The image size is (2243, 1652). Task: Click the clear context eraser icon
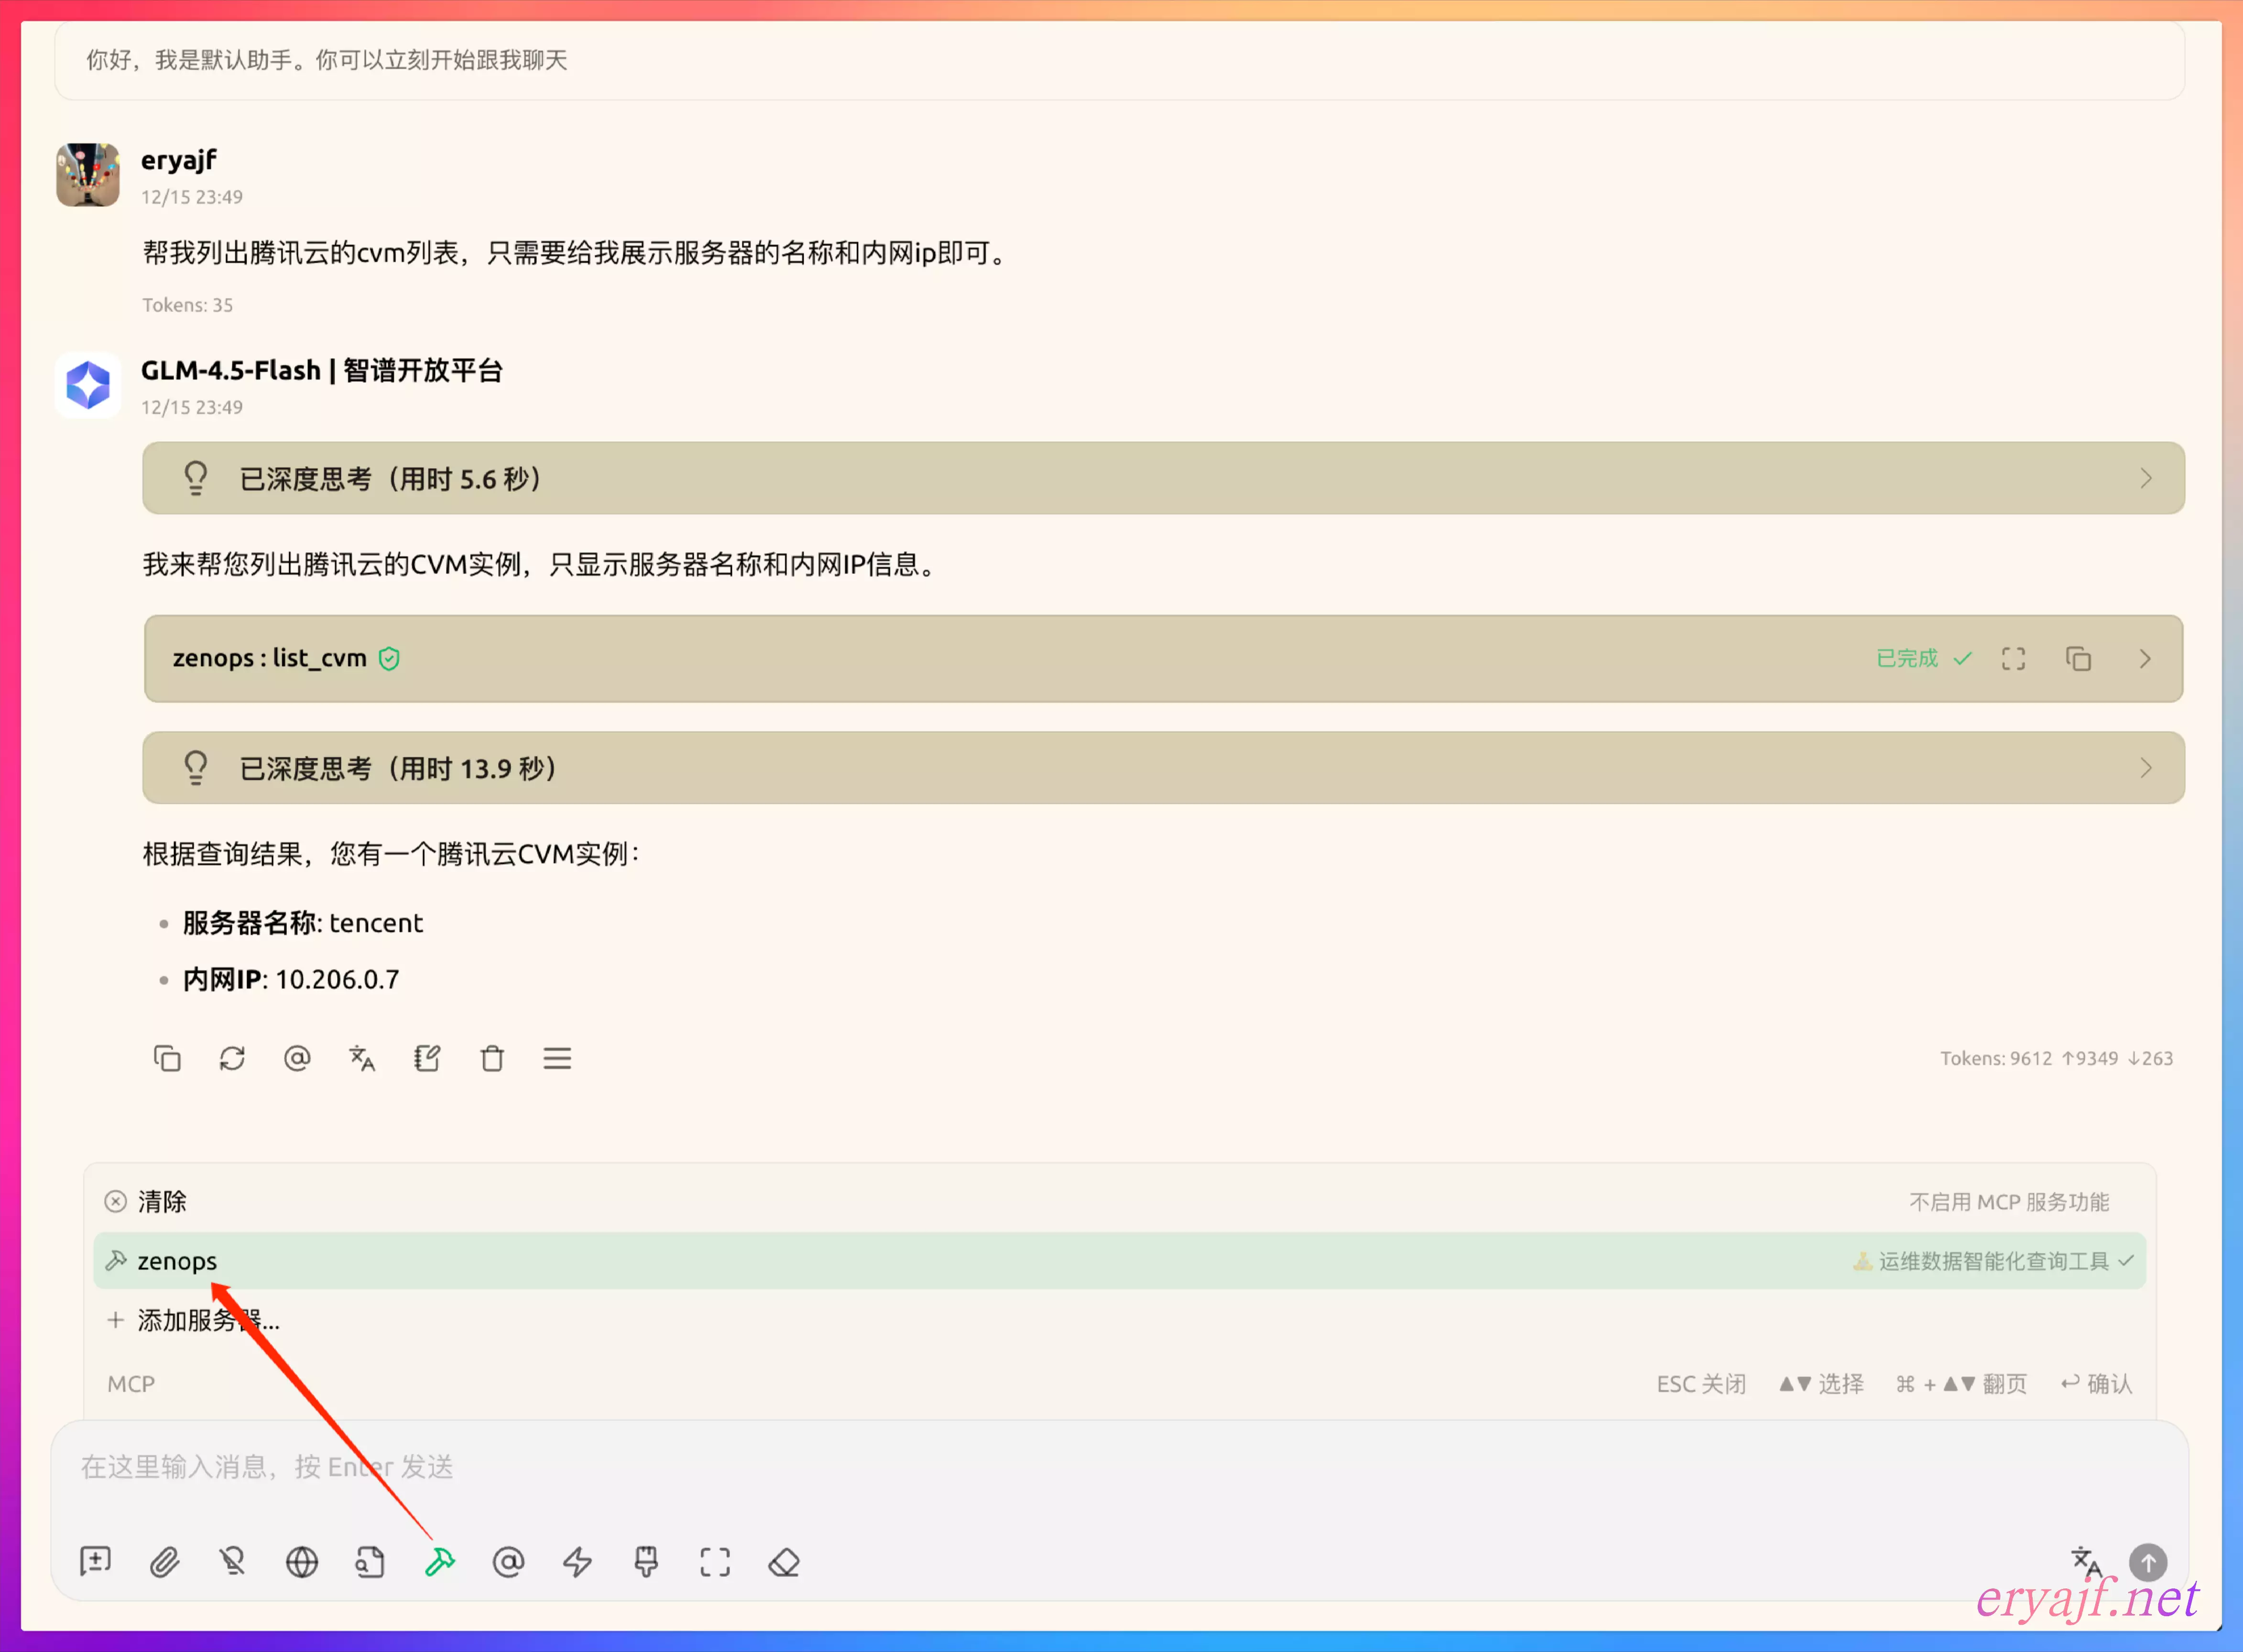pyautogui.click(x=784, y=1561)
